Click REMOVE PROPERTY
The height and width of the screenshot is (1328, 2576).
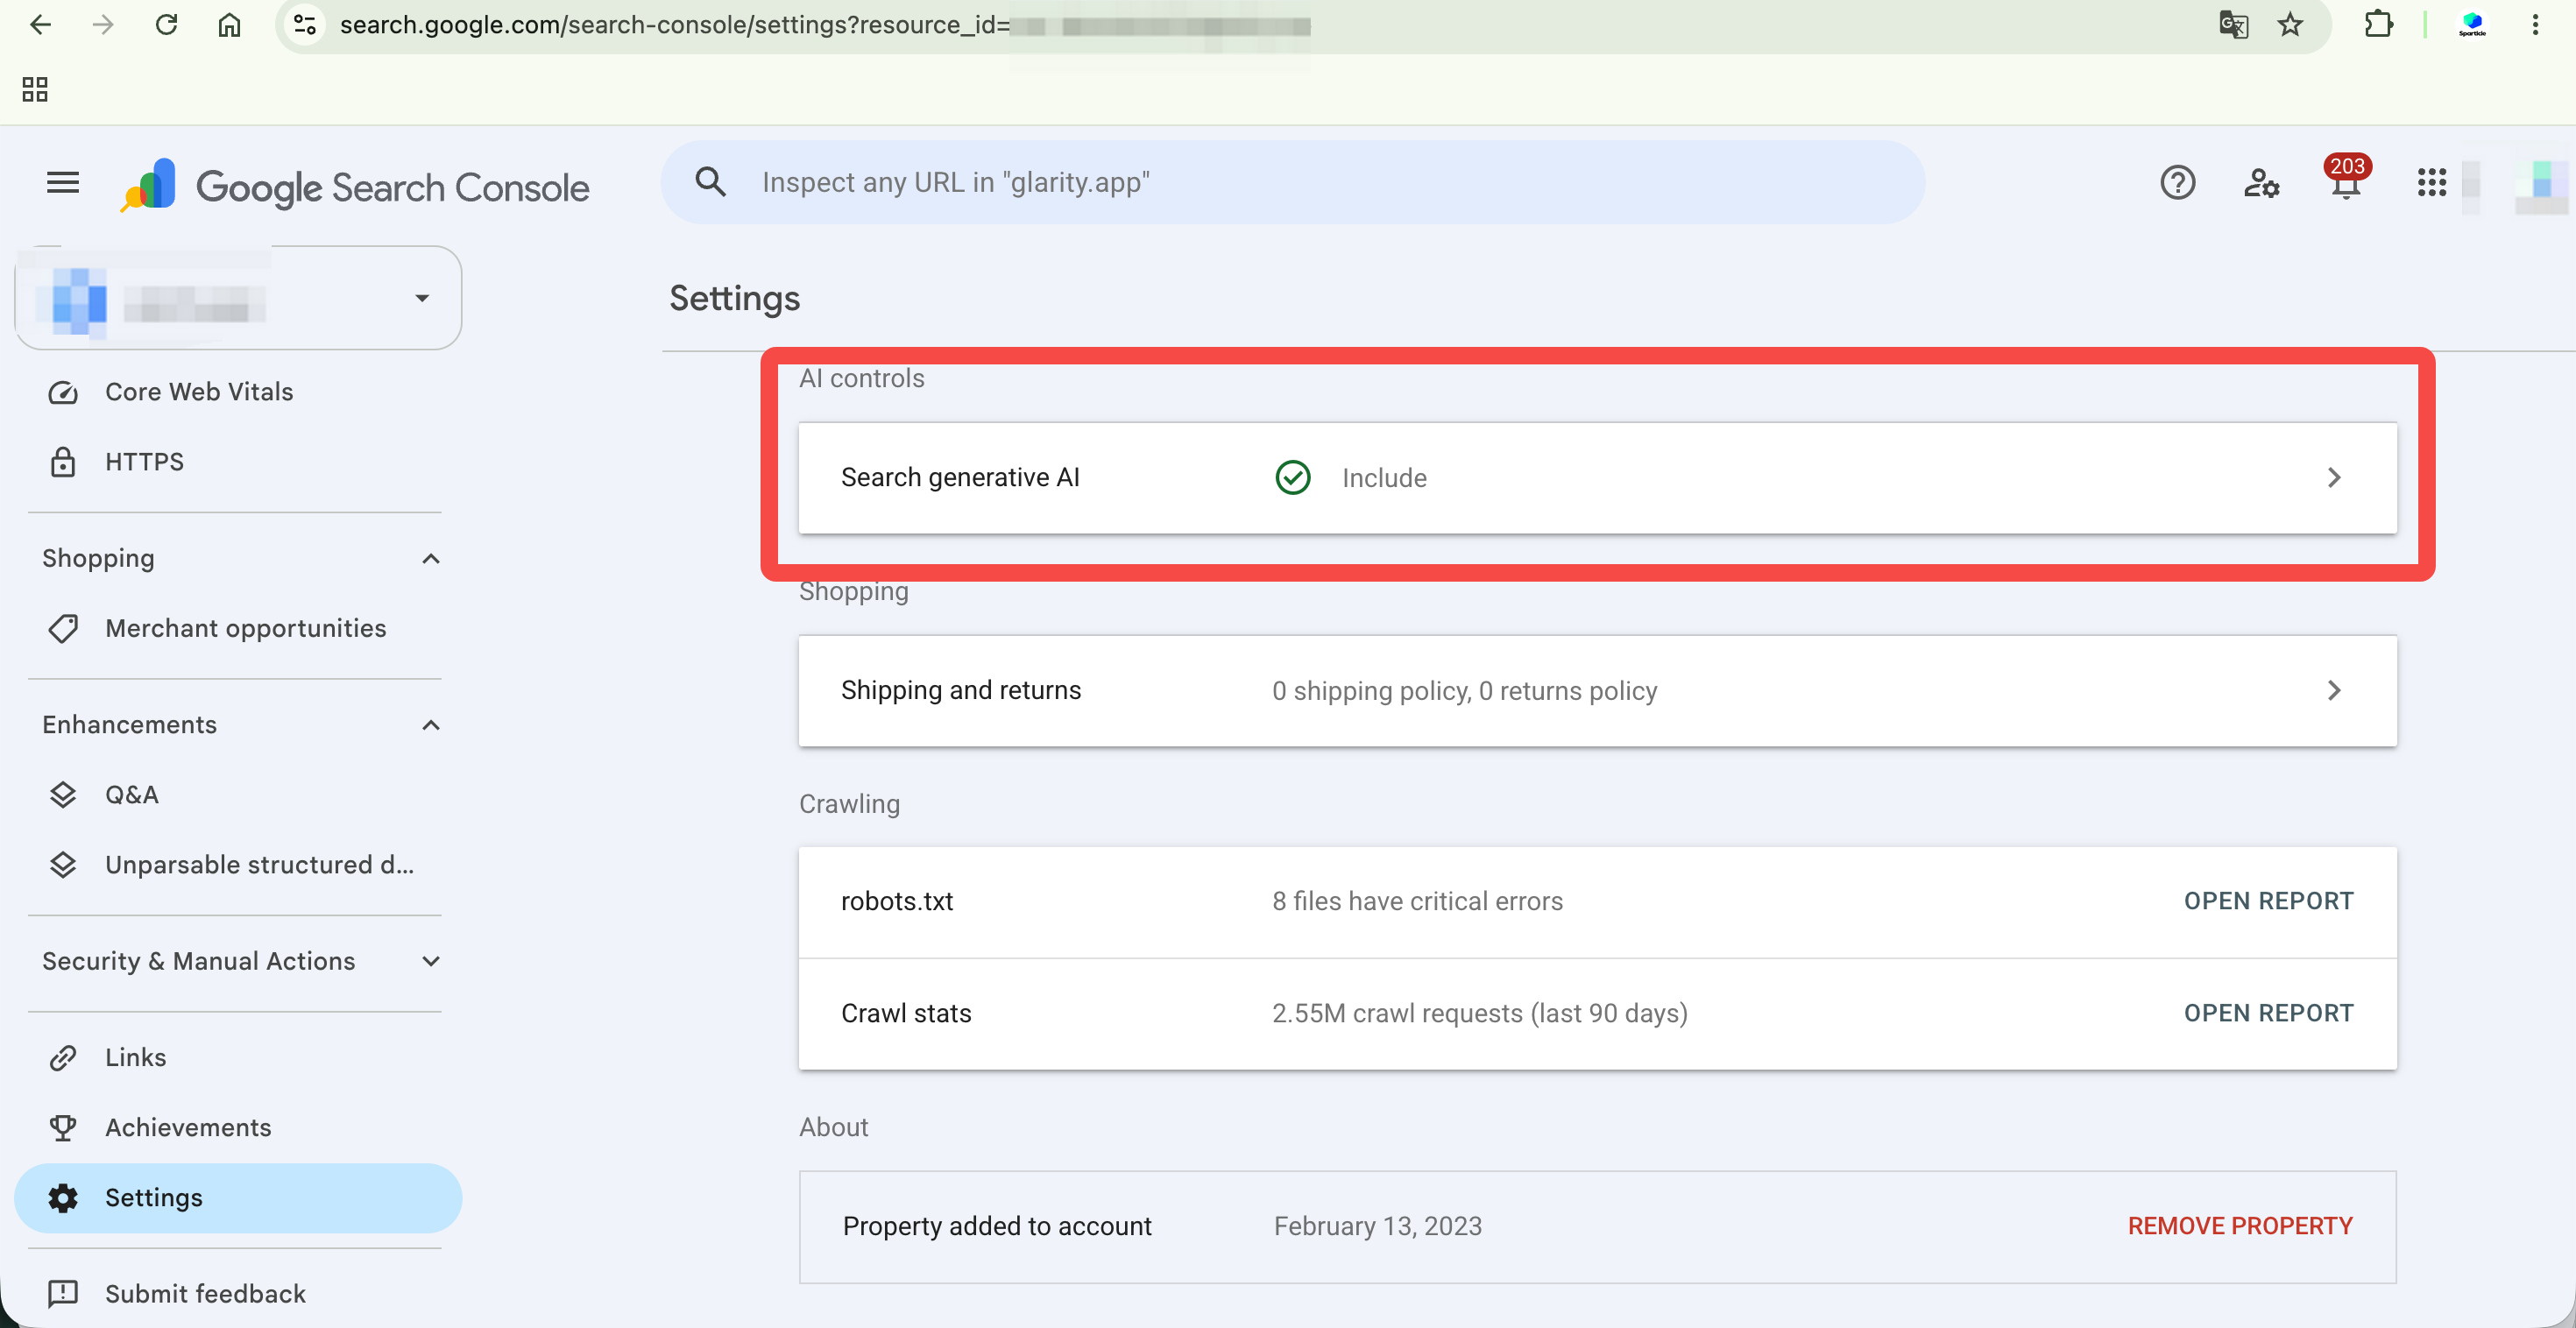pos(2240,1226)
